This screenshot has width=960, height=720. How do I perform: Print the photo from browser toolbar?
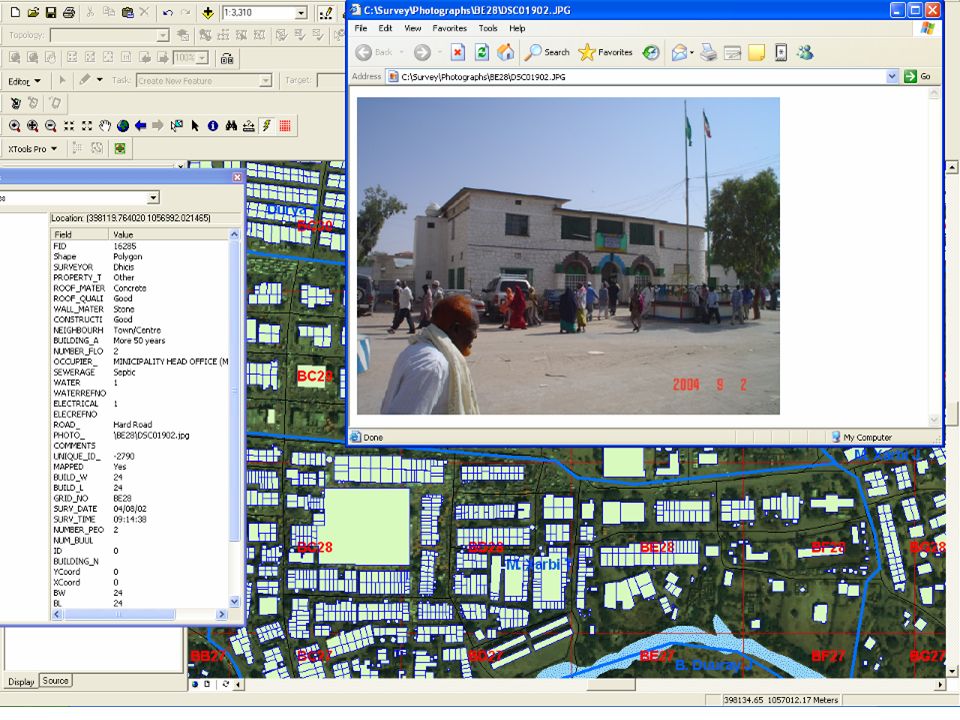pos(708,53)
